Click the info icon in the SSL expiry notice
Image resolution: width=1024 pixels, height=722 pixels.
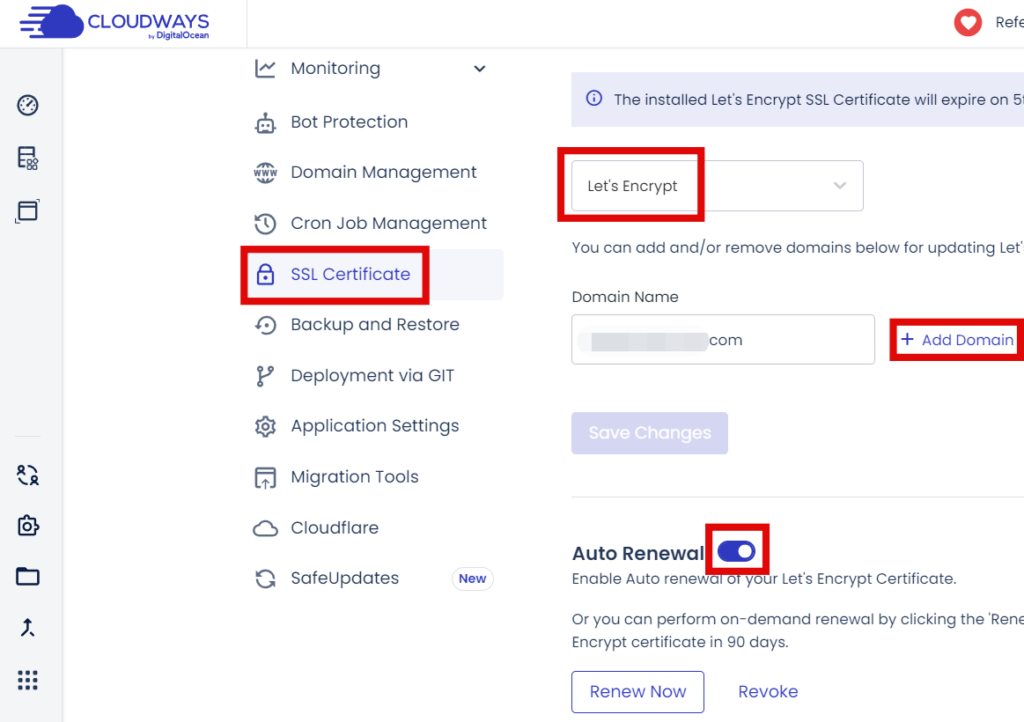coord(594,99)
